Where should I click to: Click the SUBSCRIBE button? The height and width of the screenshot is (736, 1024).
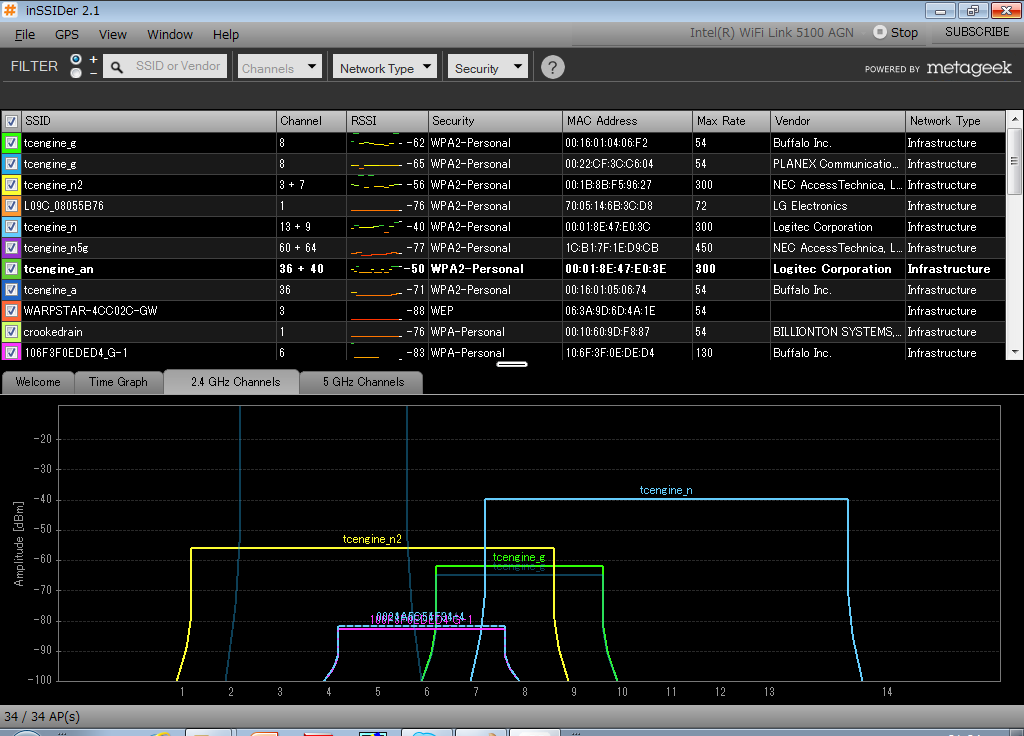(x=977, y=32)
